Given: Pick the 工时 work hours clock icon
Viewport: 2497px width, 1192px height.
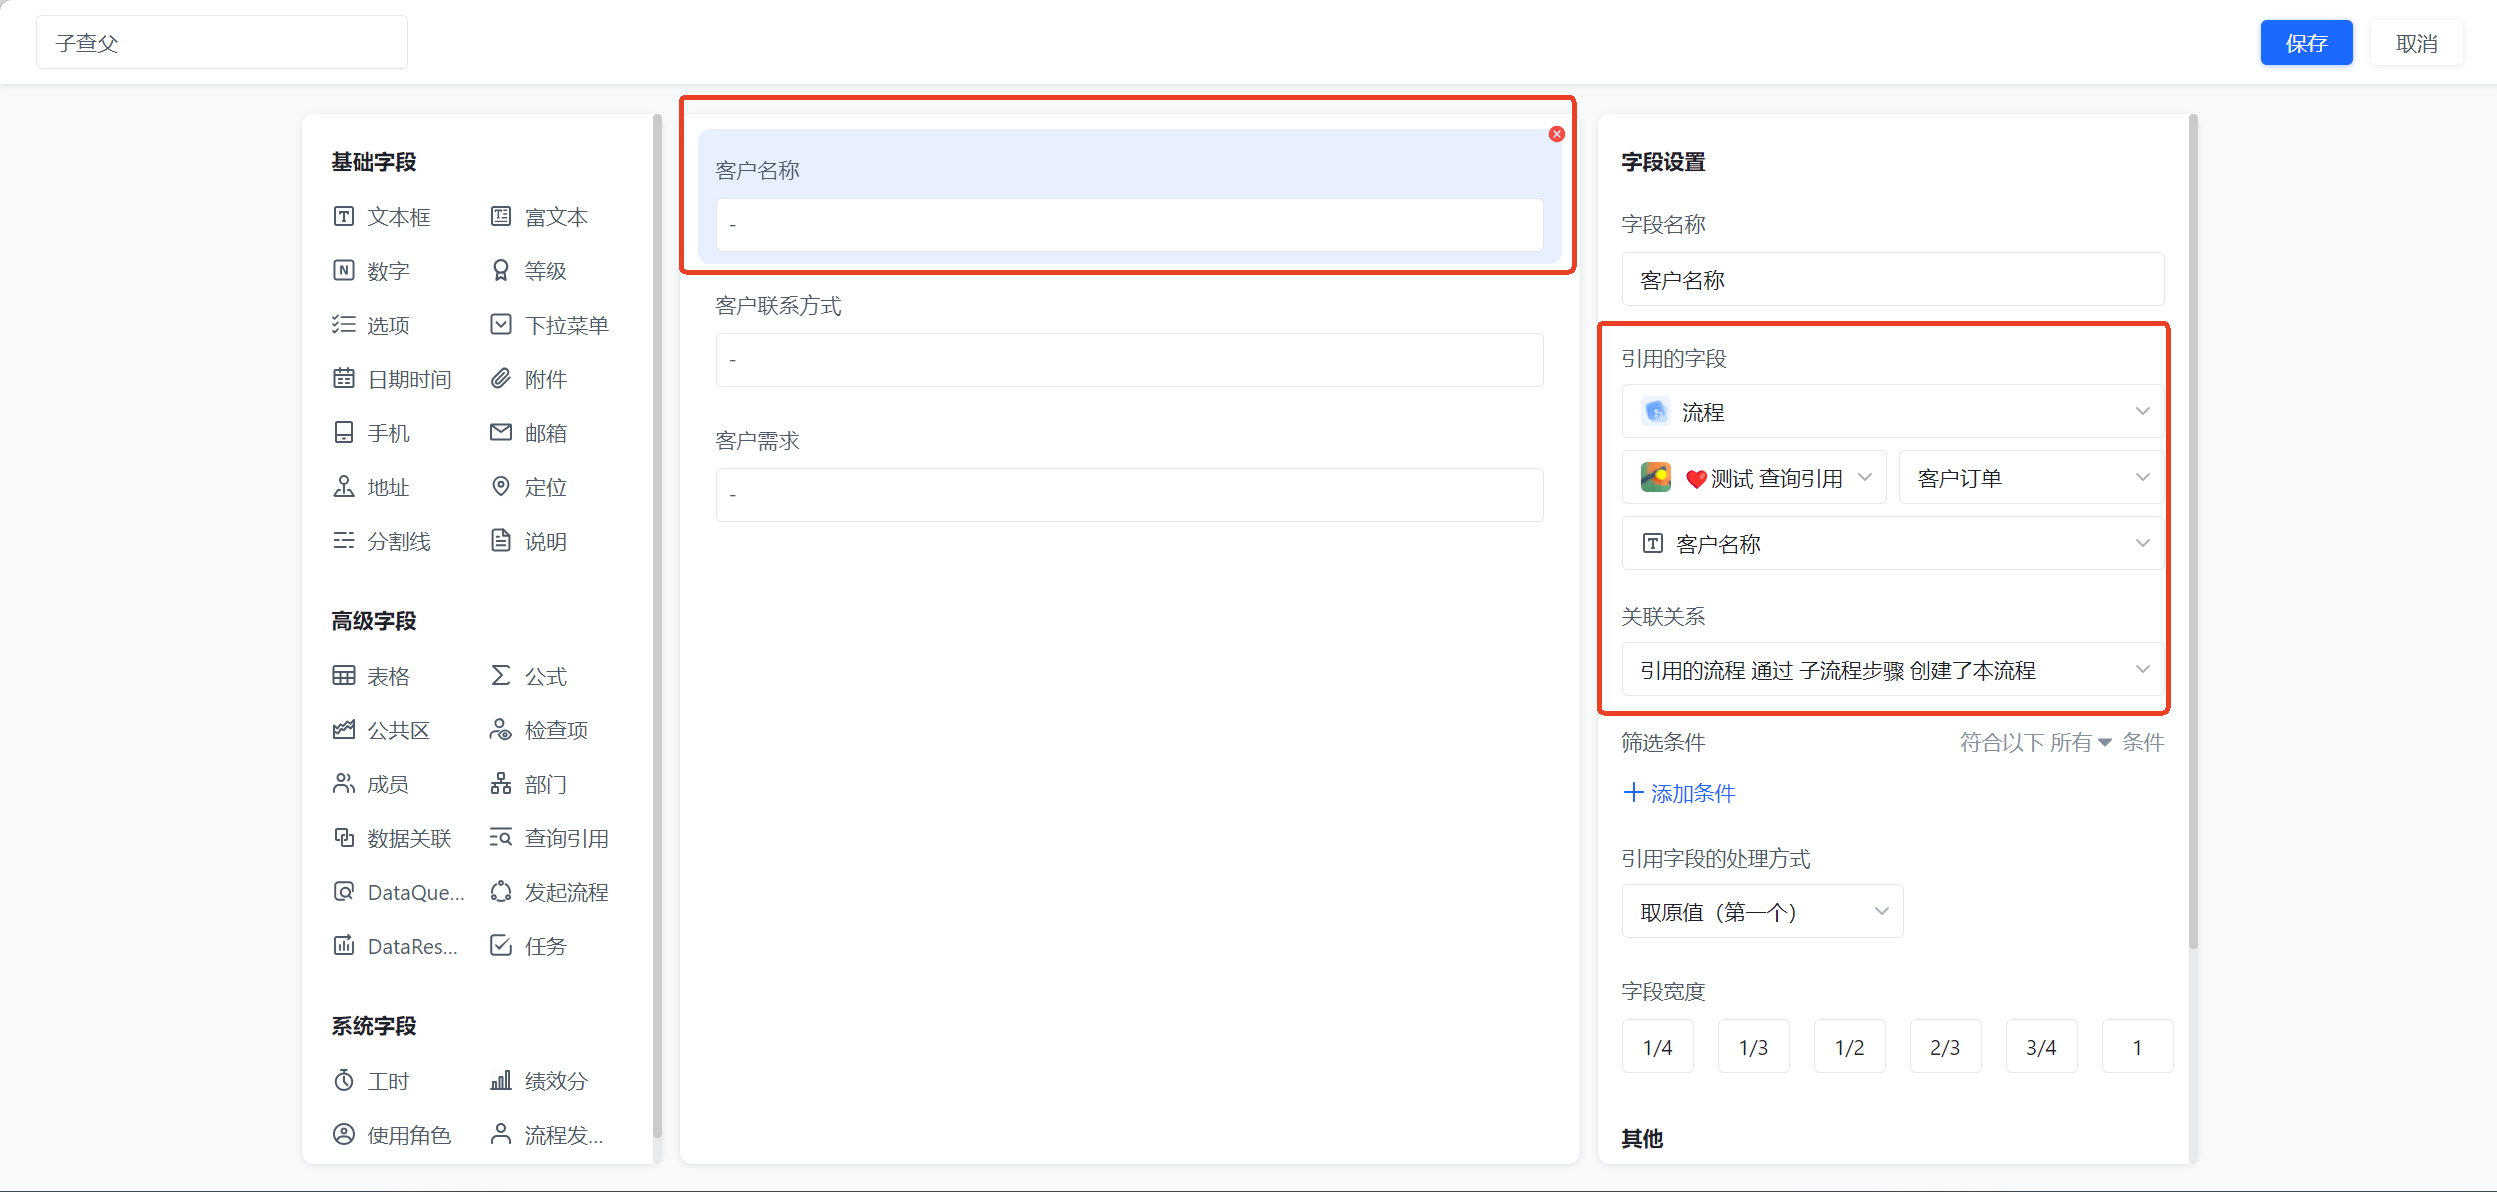Looking at the screenshot, I should tap(344, 1081).
